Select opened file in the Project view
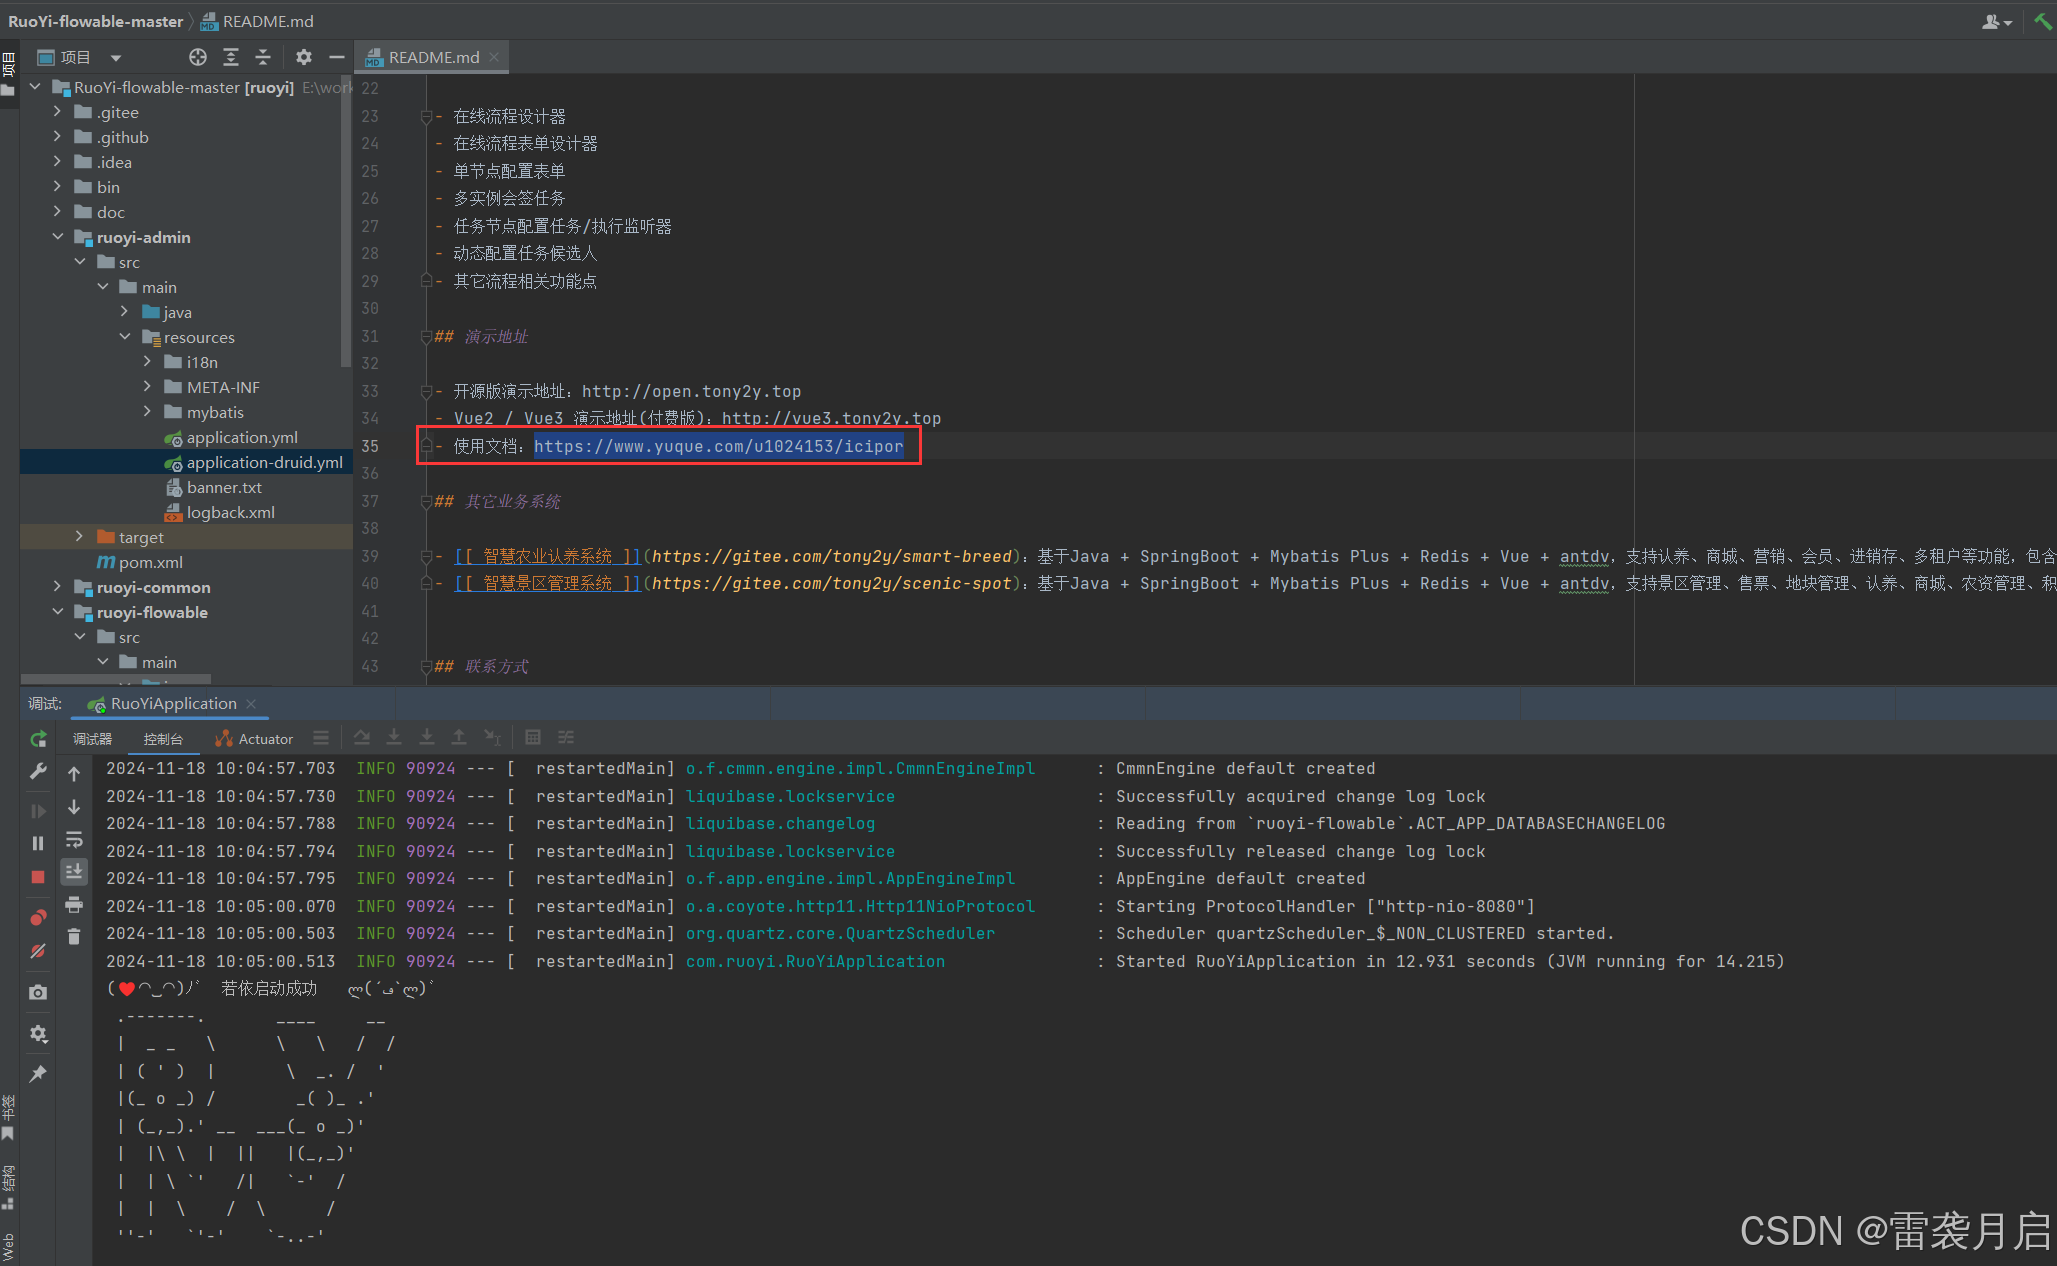The width and height of the screenshot is (2057, 1266). click(x=197, y=57)
